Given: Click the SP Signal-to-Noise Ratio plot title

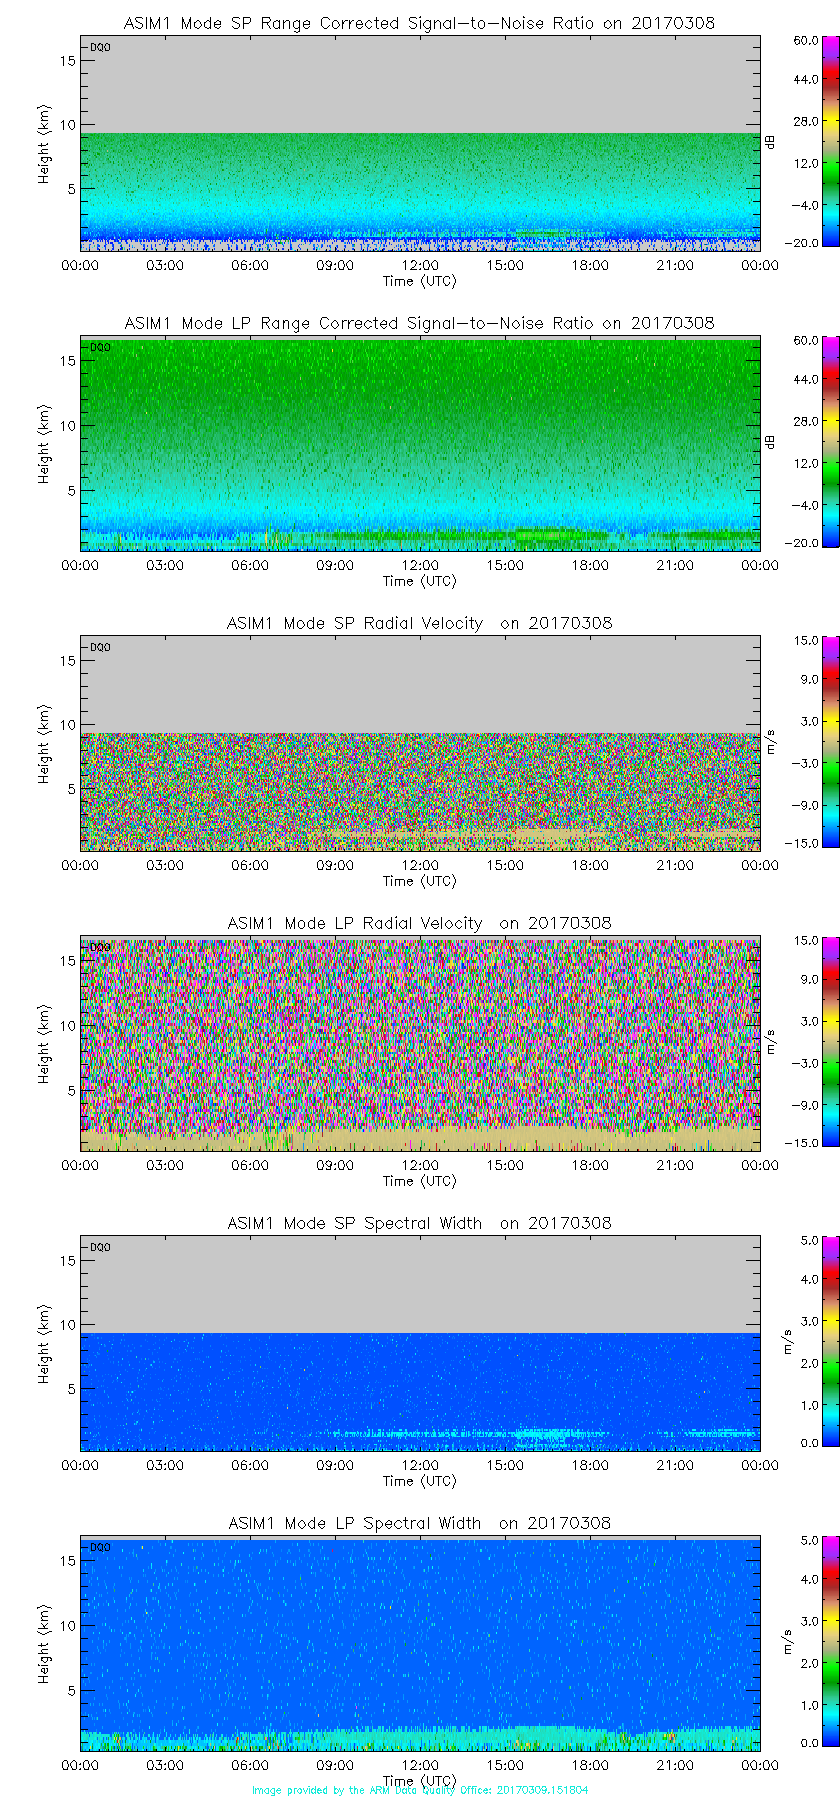Looking at the screenshot, I should point(419,23).
